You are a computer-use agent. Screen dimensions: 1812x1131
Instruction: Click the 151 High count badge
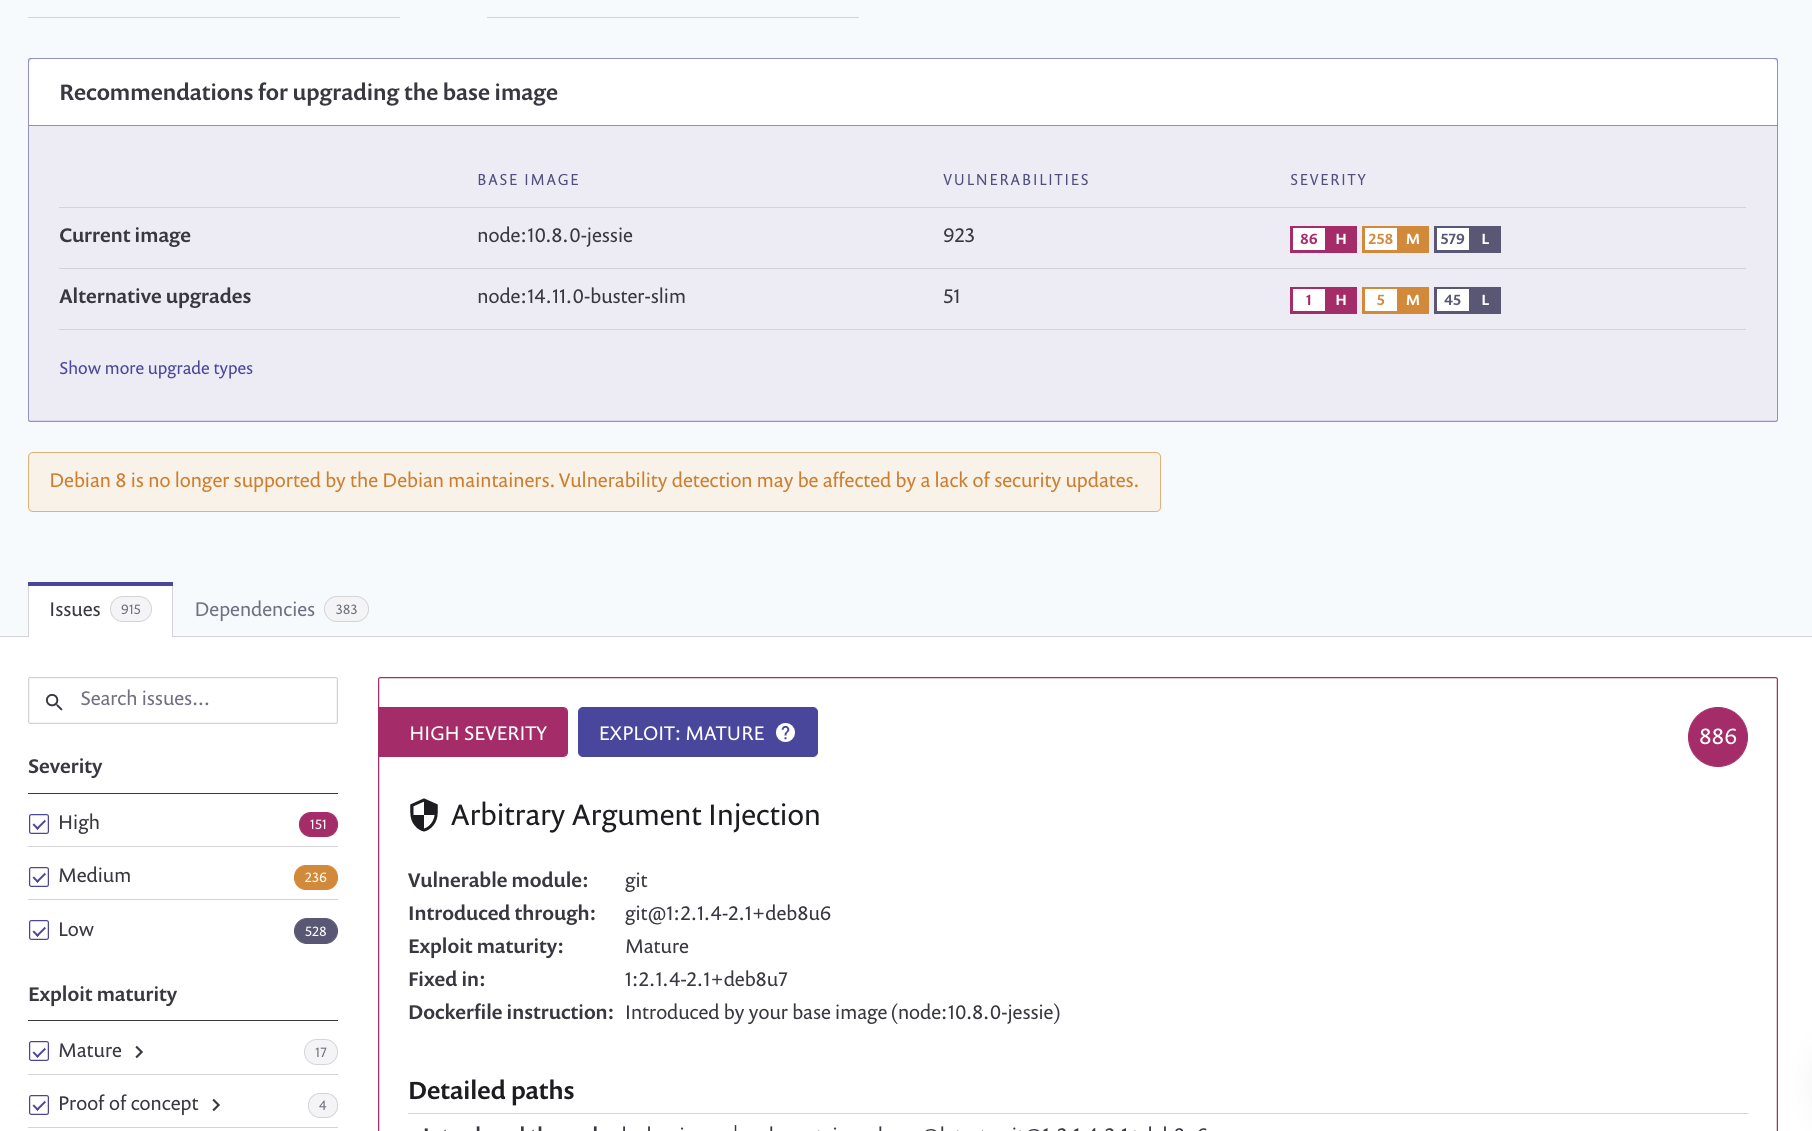(x=318, y=824)
